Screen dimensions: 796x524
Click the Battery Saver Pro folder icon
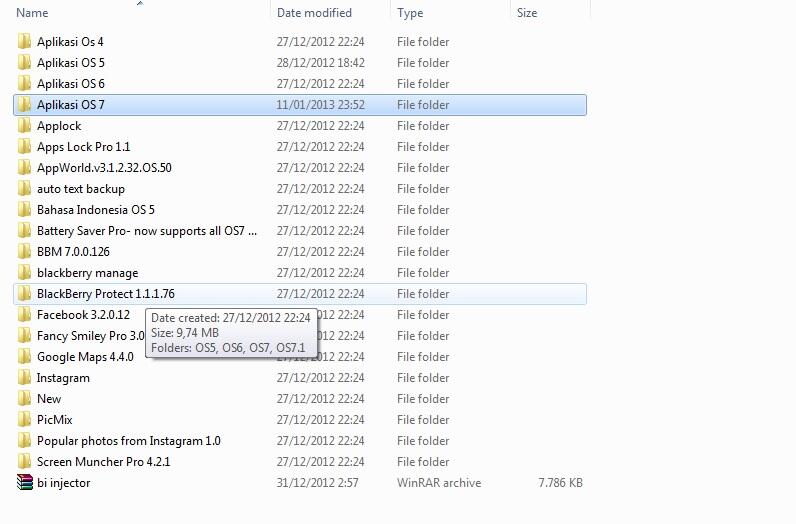pos(24,231)
